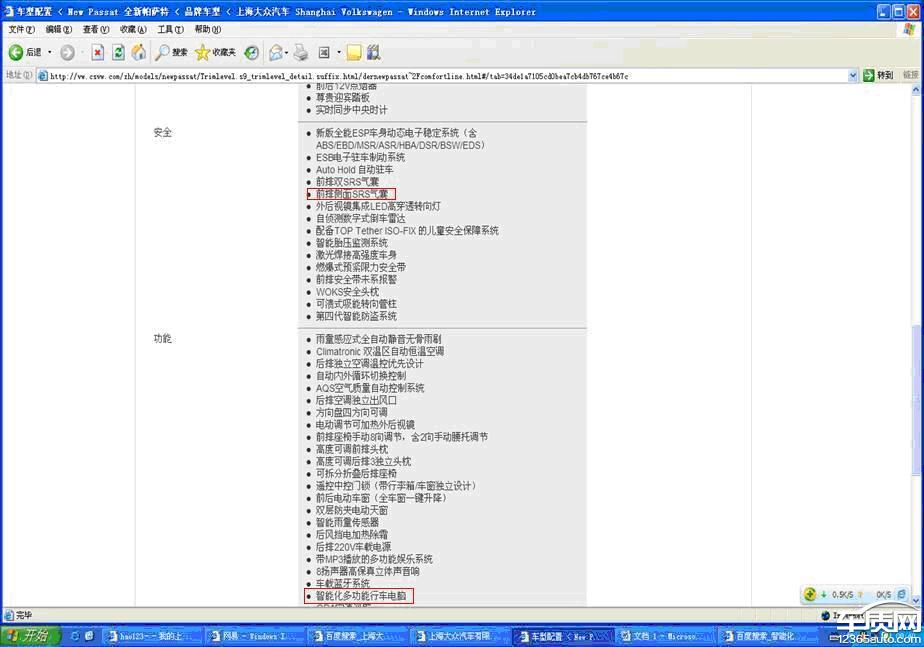Click the 链接 links toolbar label
The width and height of the screenshot is (924, 647).
point(910,75)
